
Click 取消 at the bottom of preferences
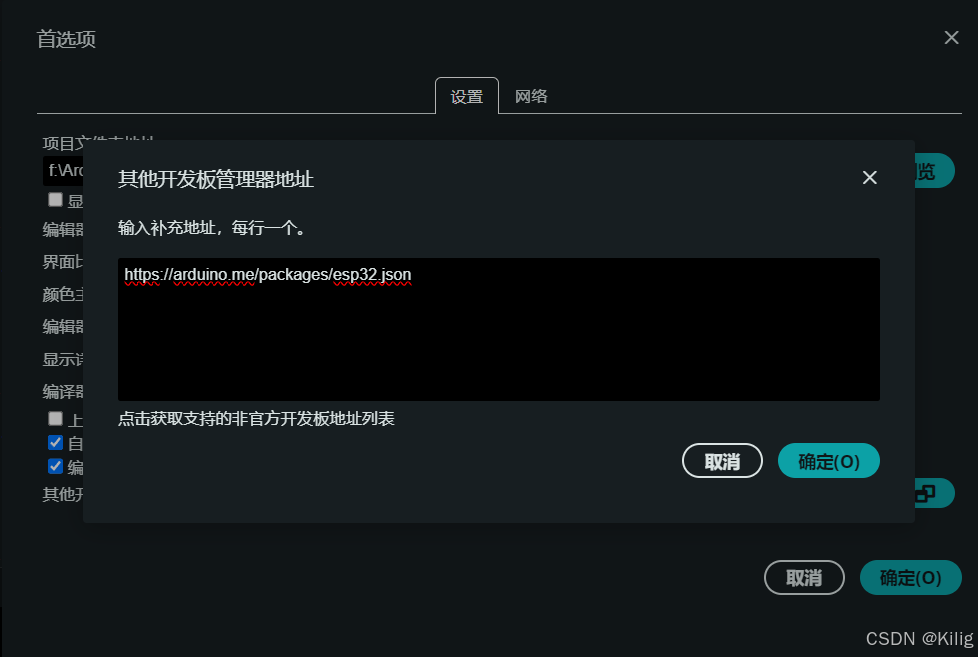pyautogui.click(x=804, y=578)
